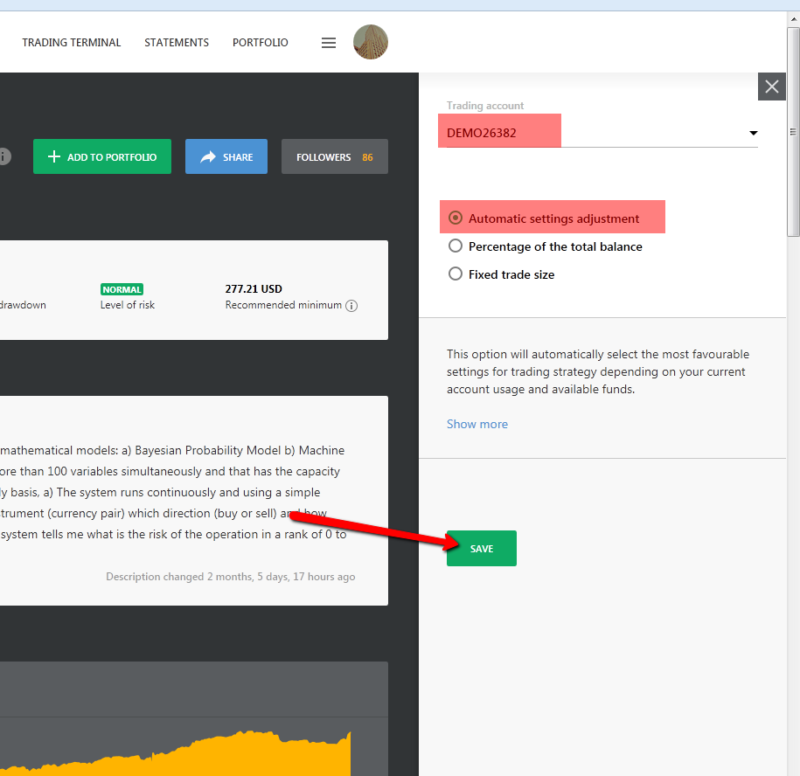This screenshot has height=776, width=800.
Task: Open the Portfolio menu item
Action: click(x=260, y=42)
